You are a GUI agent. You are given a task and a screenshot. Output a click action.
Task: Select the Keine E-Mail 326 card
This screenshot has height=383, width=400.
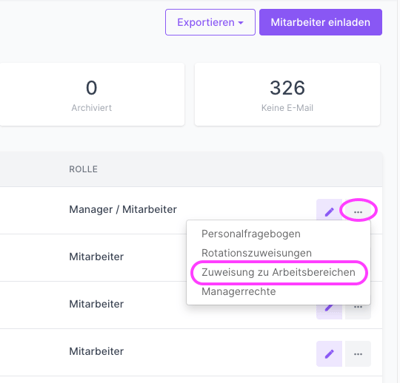click(287, 95)
